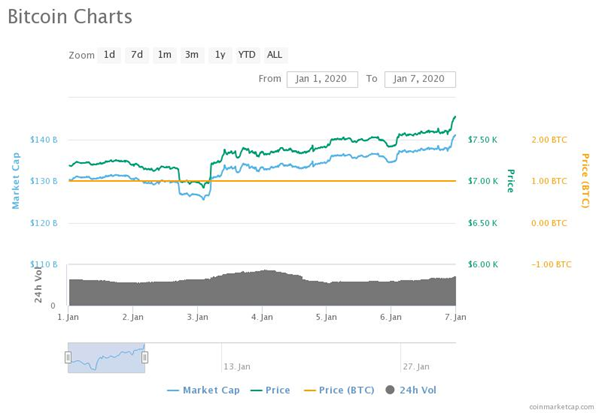Image resolution: width=602 pixels, height=413 pixels.
Task: Click the left navigator range handle
Action: (68, 357)
